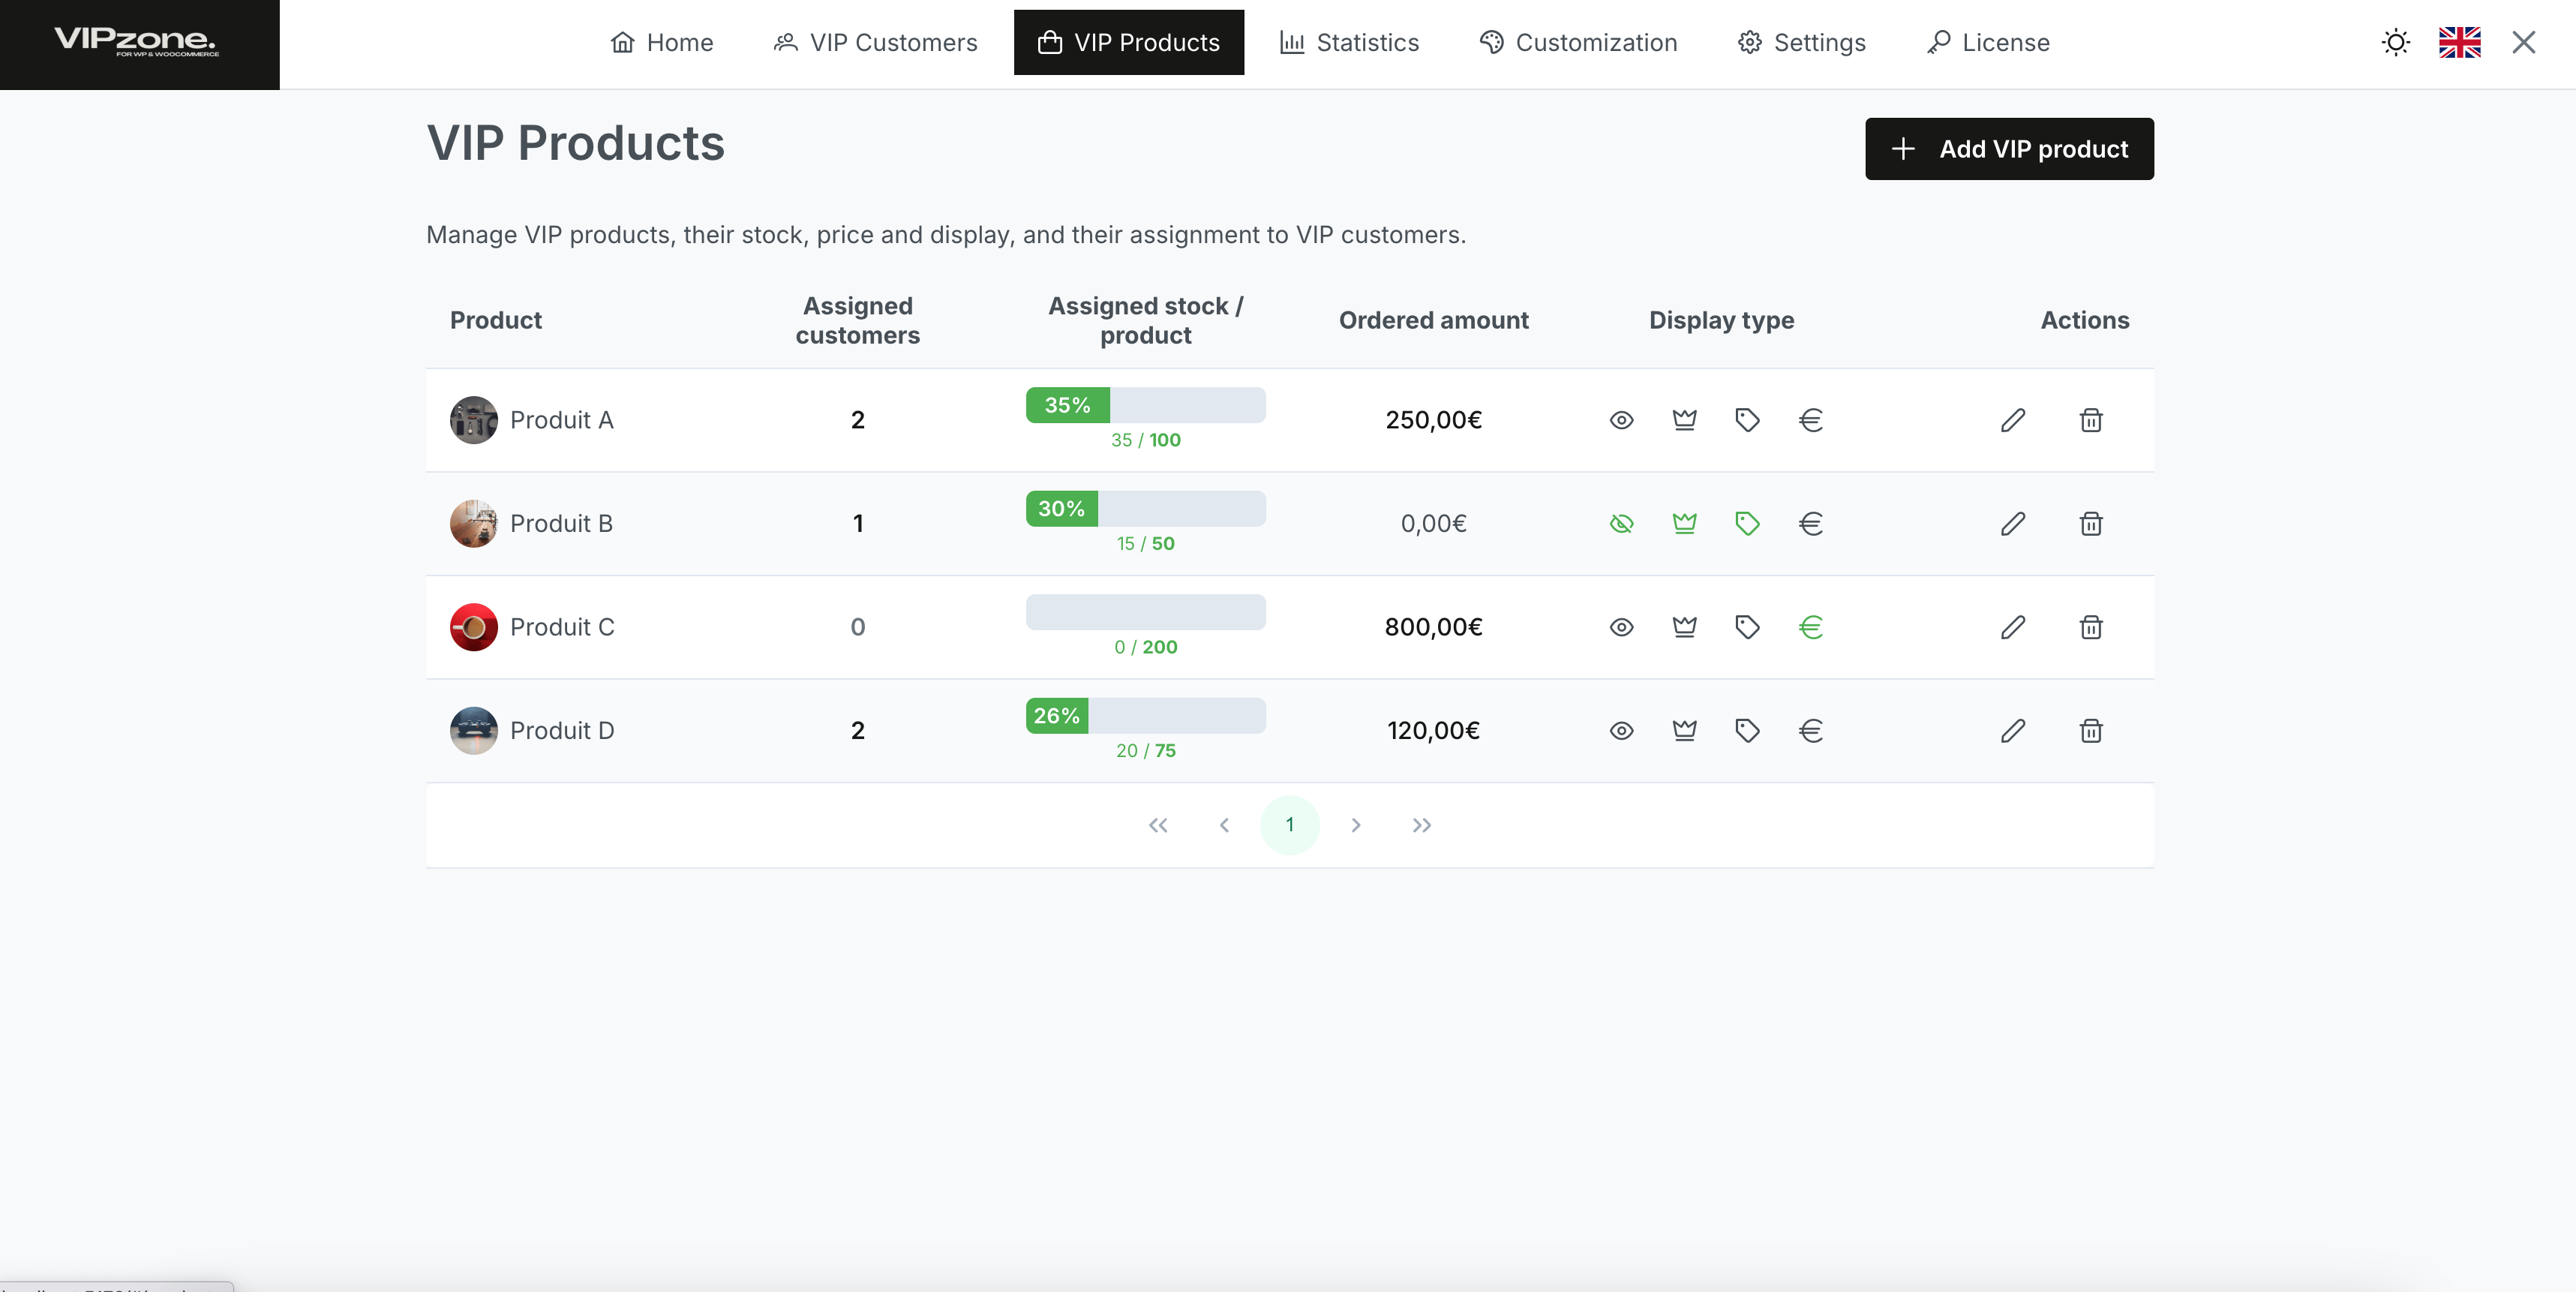Screen dimensions: 2576x1292
Task: Edit Produit D with pencil icon
Action: (x=2013, y=731)
